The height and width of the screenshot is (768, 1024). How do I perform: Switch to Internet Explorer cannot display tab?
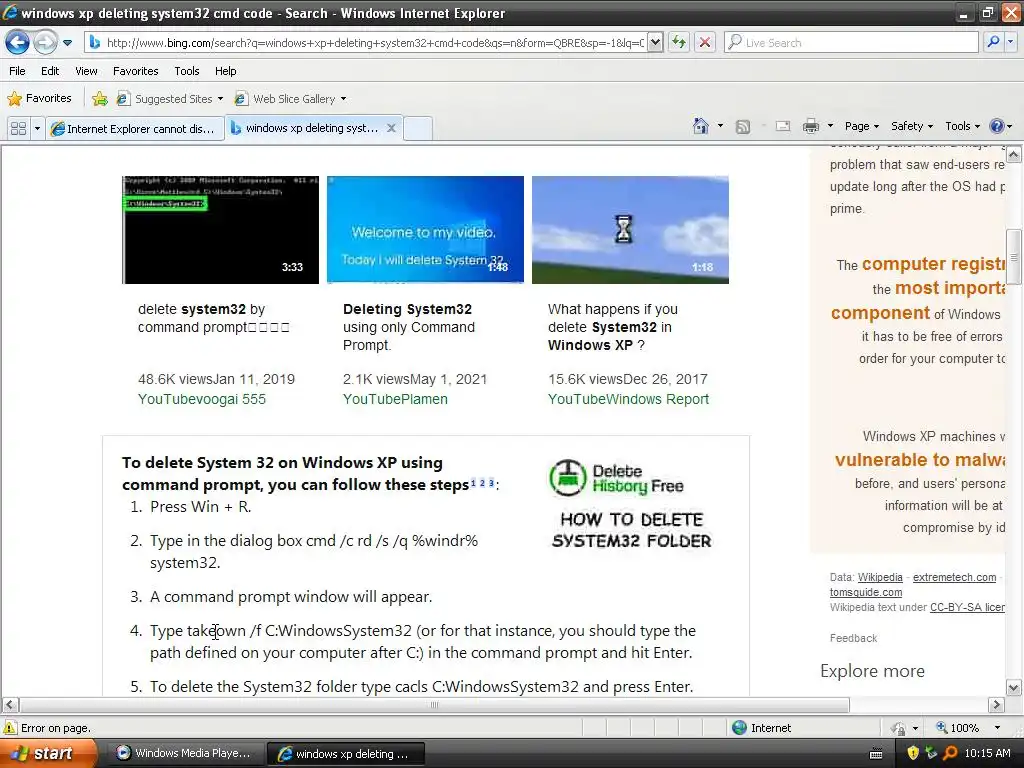point(135,129)
